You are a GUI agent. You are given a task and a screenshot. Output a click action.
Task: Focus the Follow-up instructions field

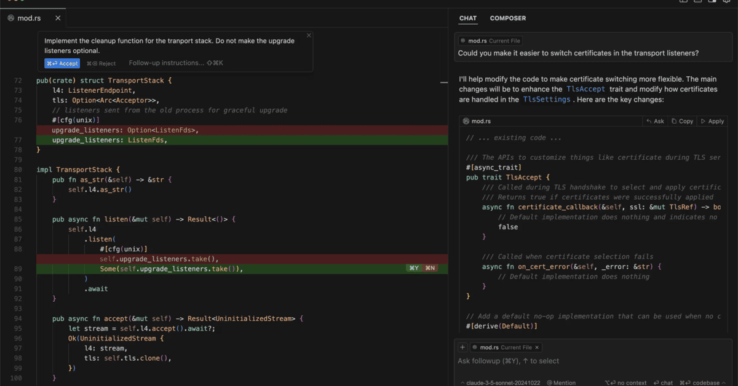pos(176,63)
